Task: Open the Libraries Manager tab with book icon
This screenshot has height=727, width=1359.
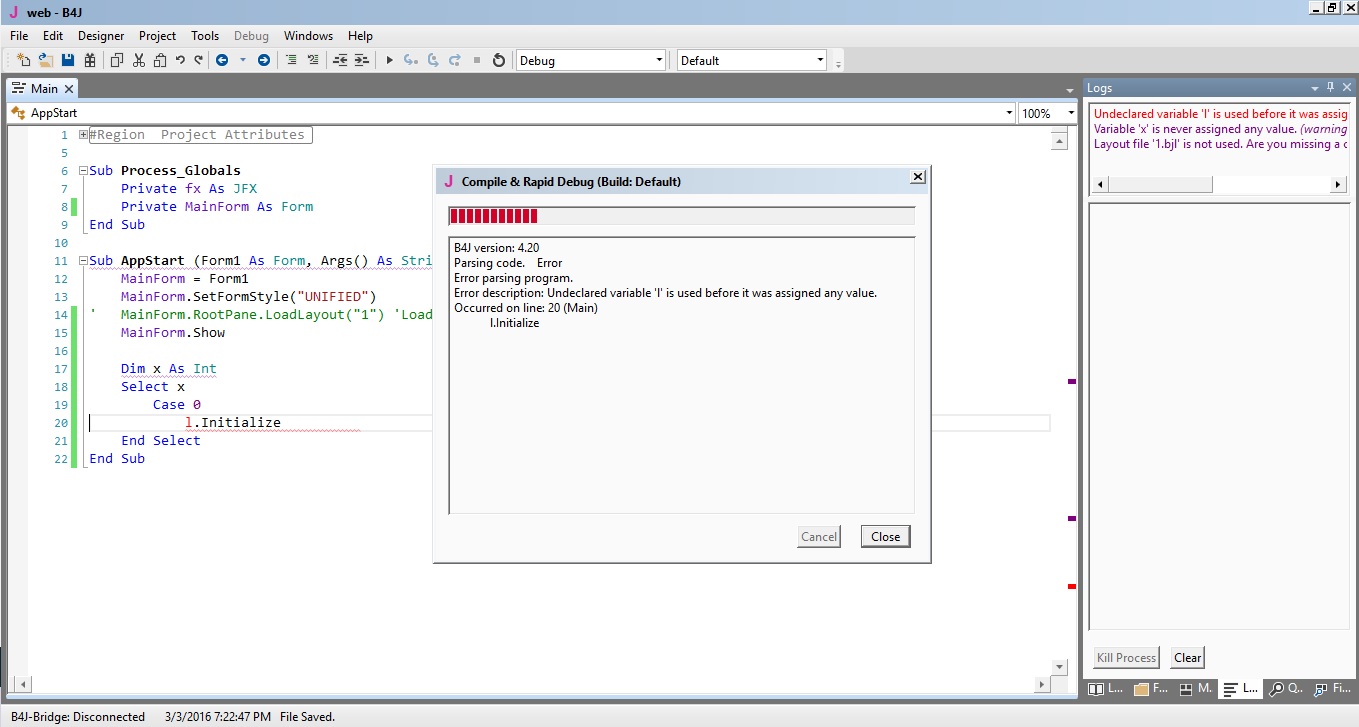Action: click(x=1107, y=689)
